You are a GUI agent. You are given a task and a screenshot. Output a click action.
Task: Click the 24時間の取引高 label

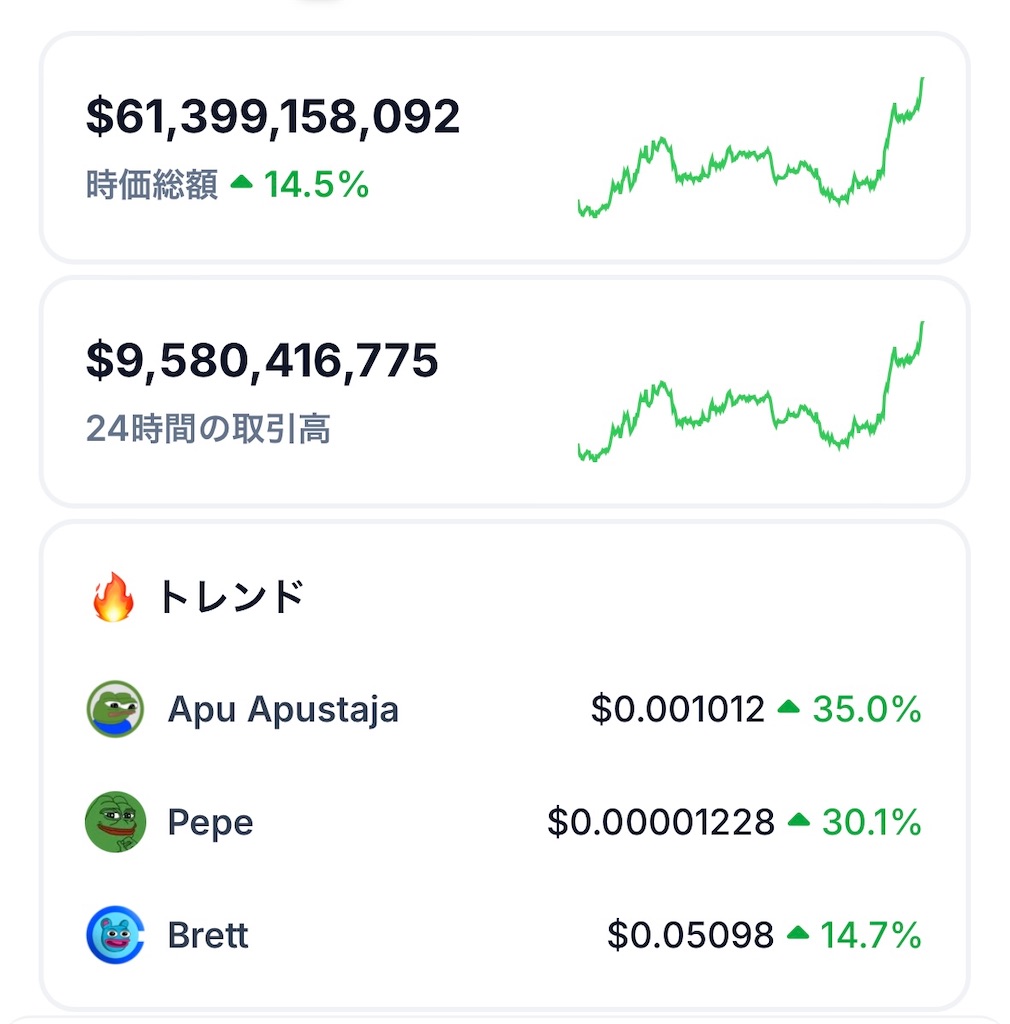point(208,428)
